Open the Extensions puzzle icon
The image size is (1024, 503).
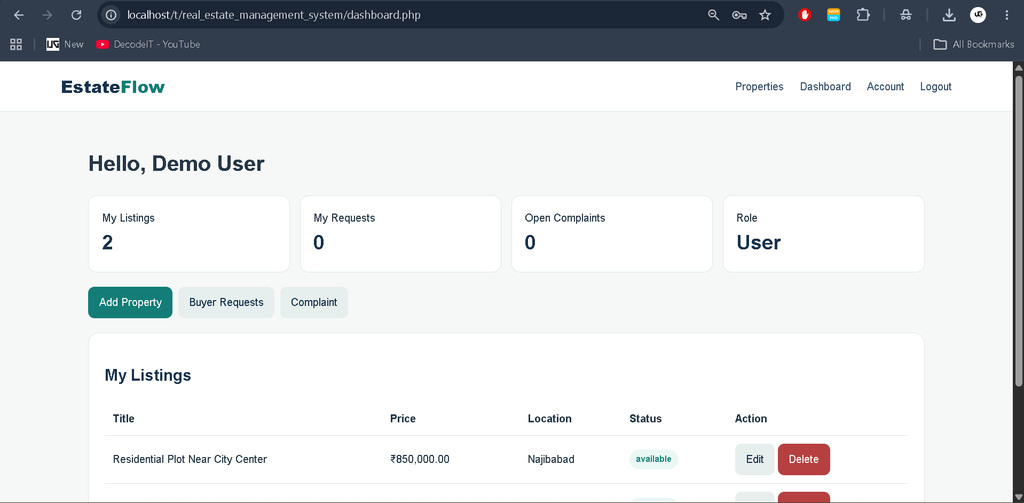863,15
